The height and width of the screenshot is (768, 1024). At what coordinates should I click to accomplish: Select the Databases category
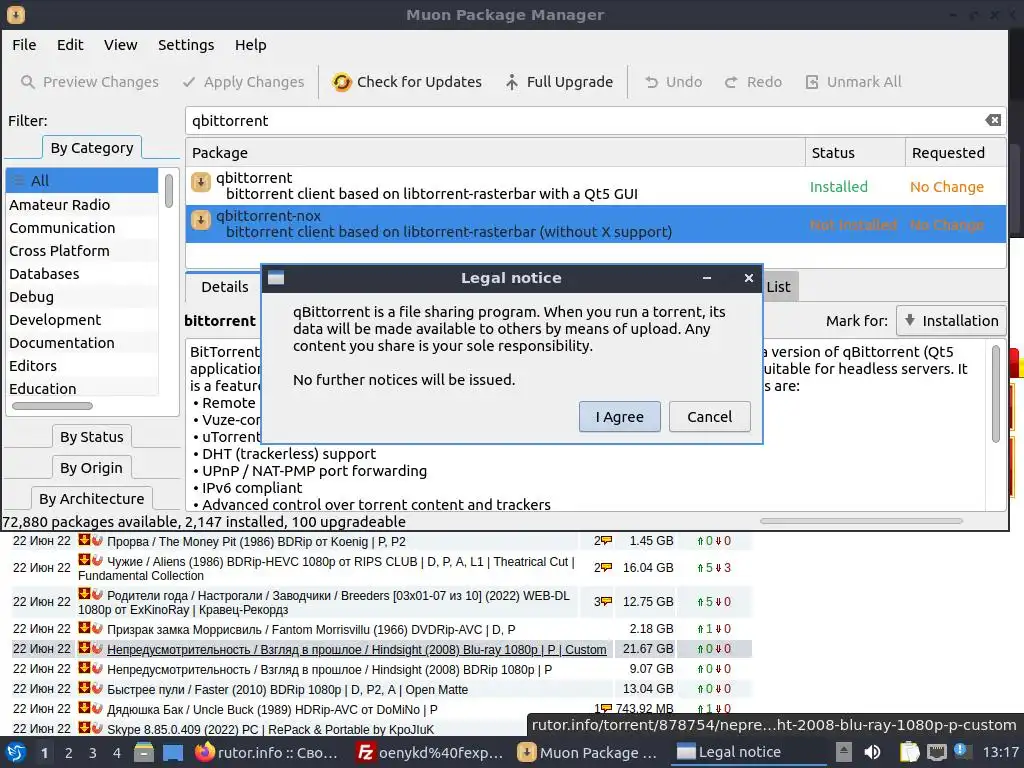82,274
